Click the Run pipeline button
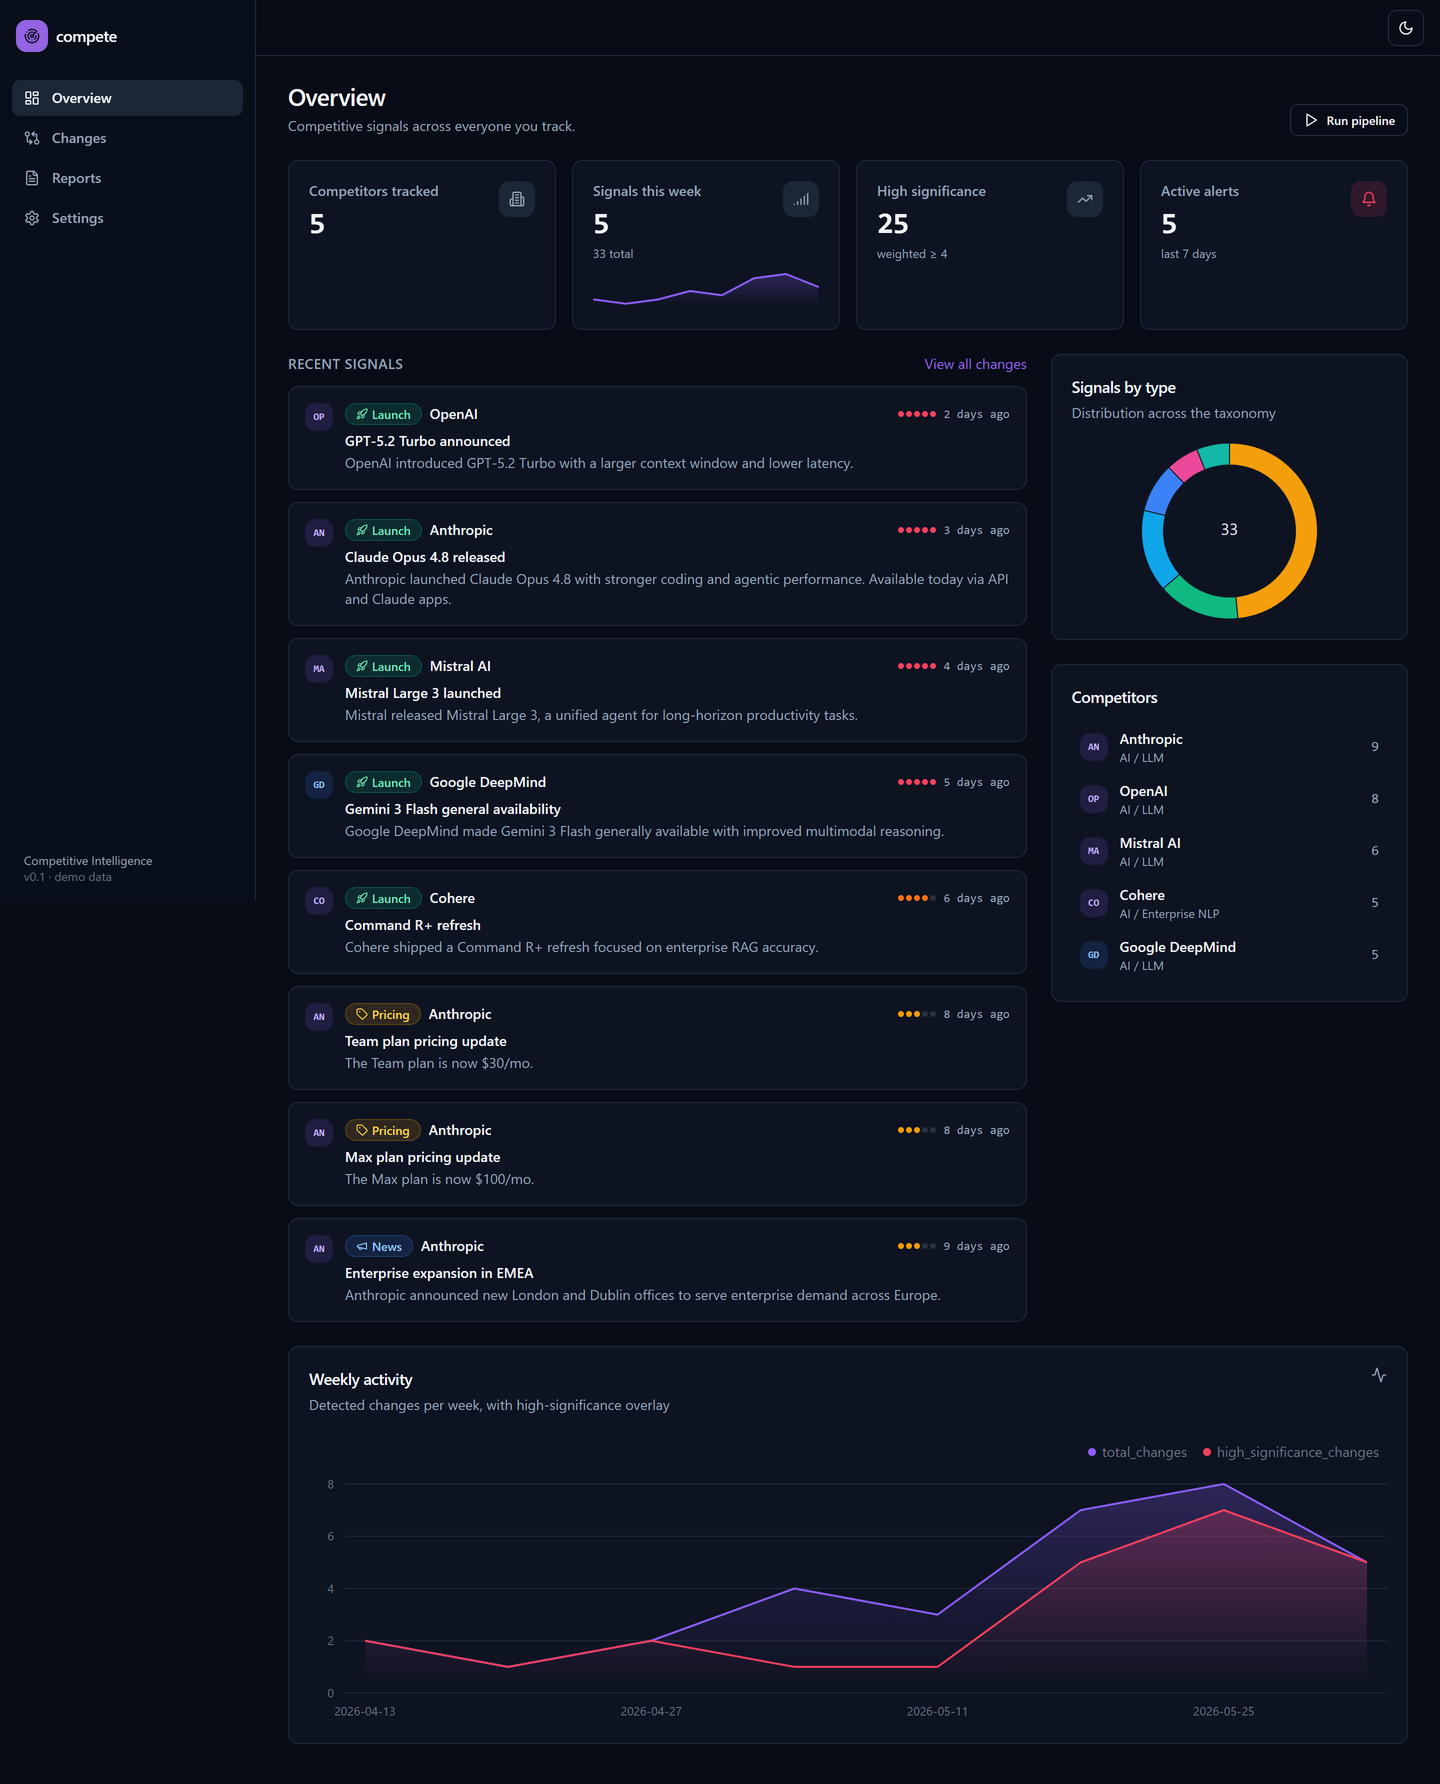 click(1349, 120)
